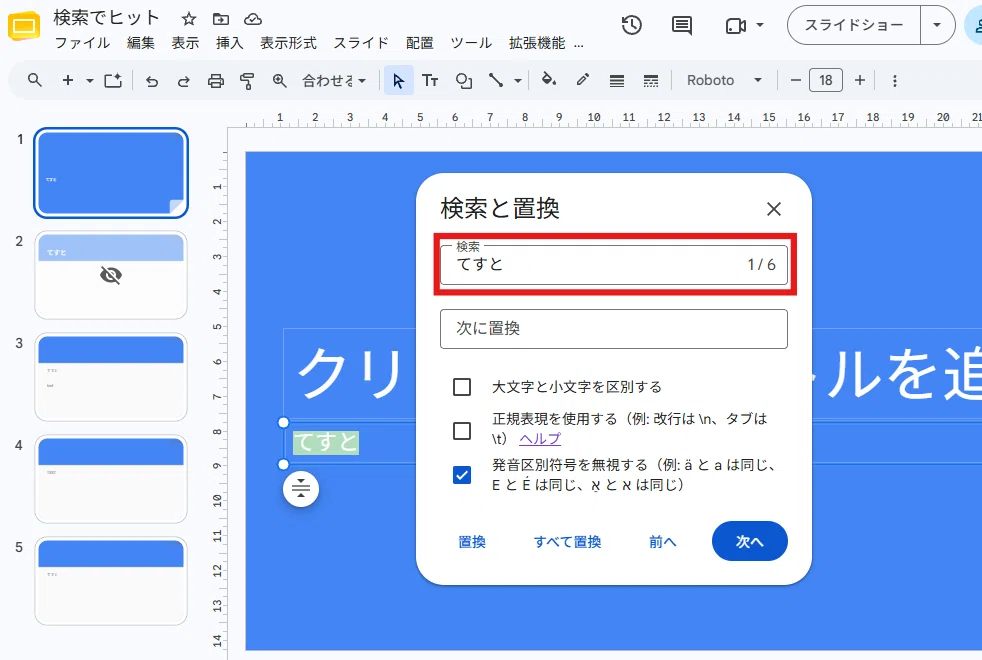Select slide 5 thumbnail
The width and height of the screenshot is (982, 660).
tap(111, 581)
